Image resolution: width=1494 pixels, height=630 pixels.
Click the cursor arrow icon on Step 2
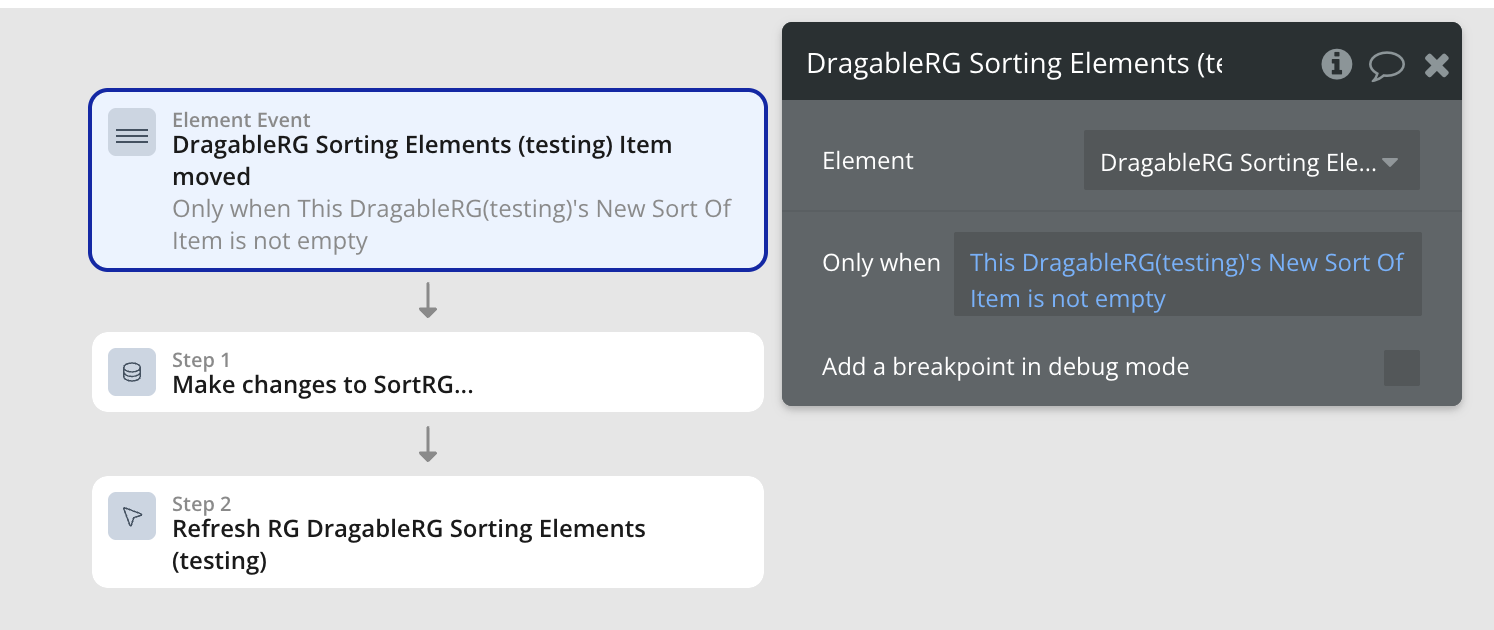click(132, 516)
